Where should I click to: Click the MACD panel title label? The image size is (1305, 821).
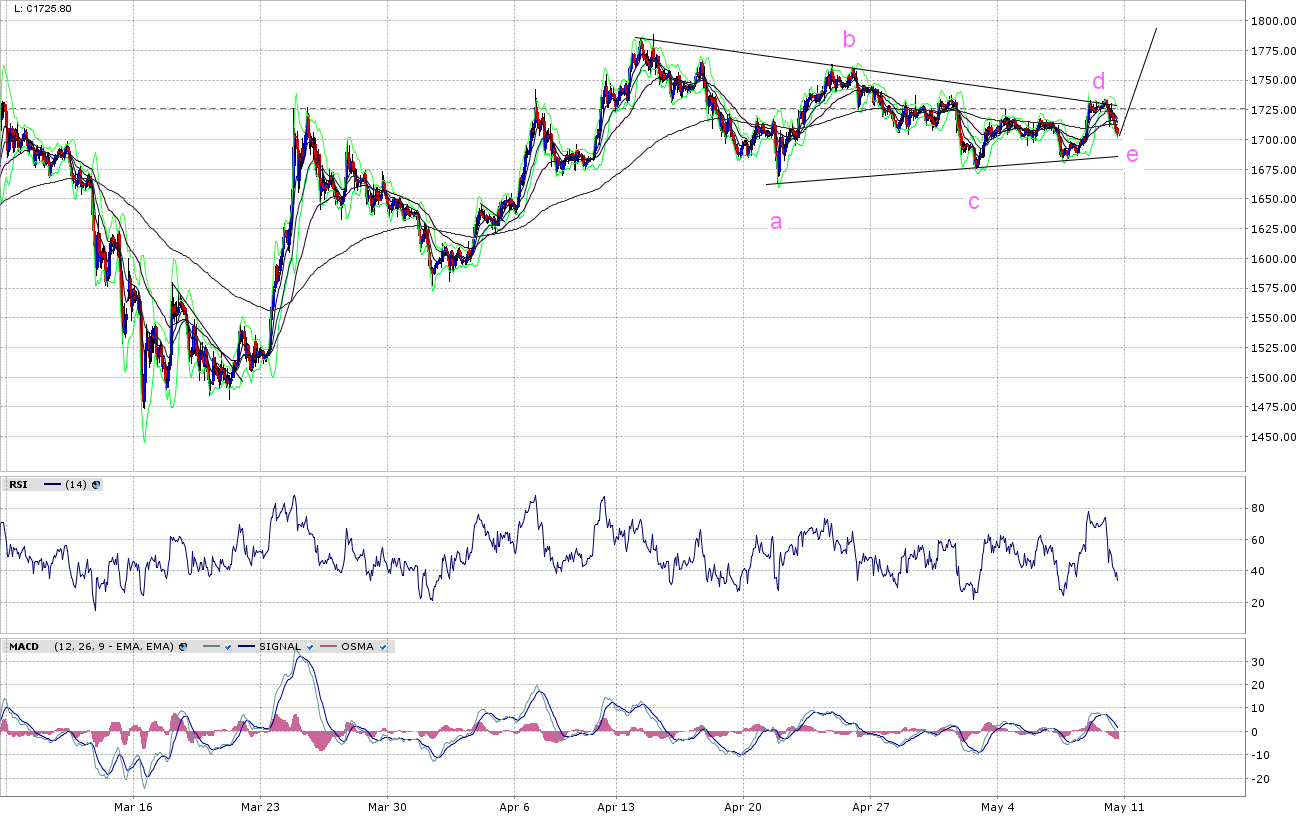[23, 647]
